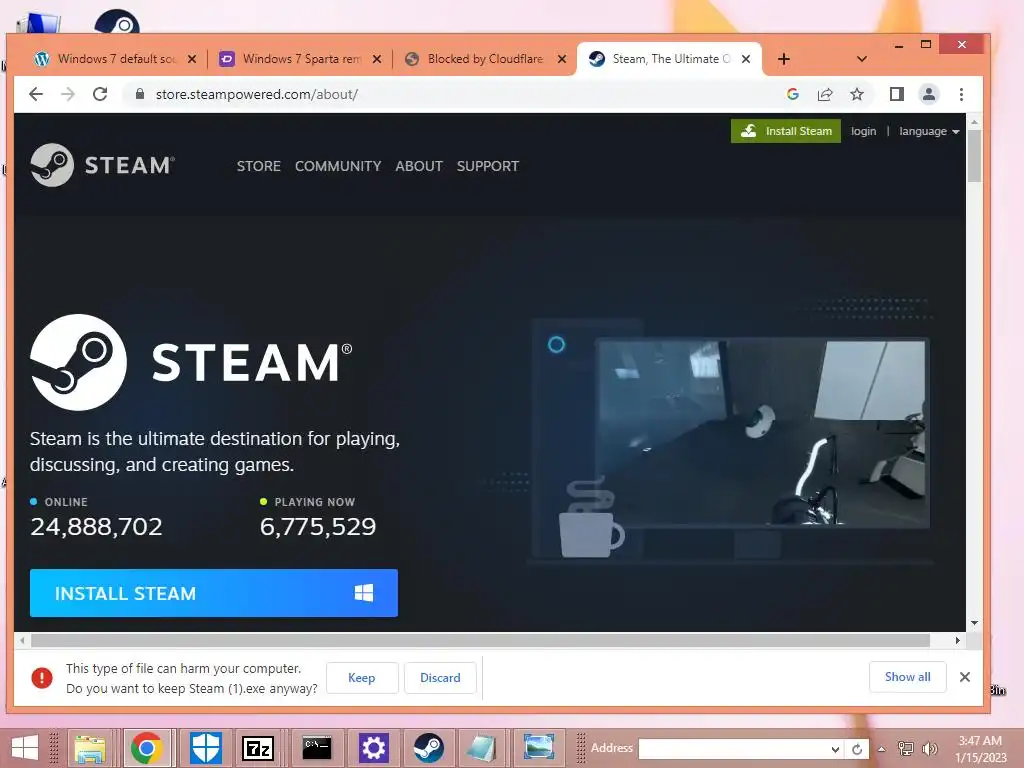1024x768 pixels.
Task: Click the Portal game video preview
Action: [x=763, y=432]
